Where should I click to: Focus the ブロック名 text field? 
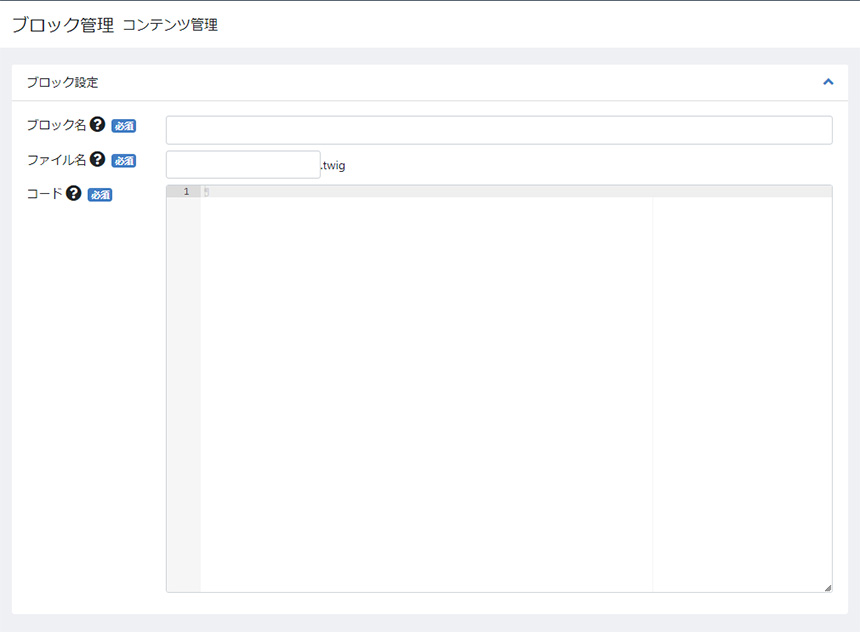(498, 130)
